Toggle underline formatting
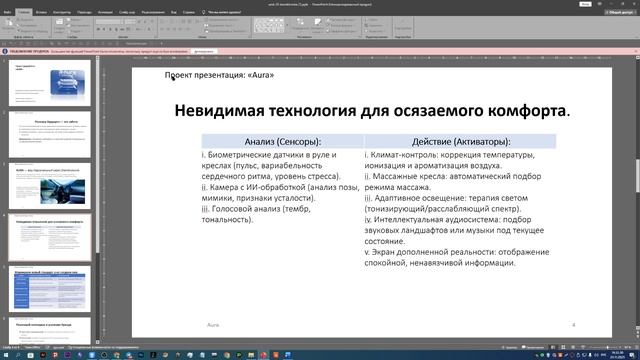This screenshot has width=640, height=360. (x=110, y=29)
